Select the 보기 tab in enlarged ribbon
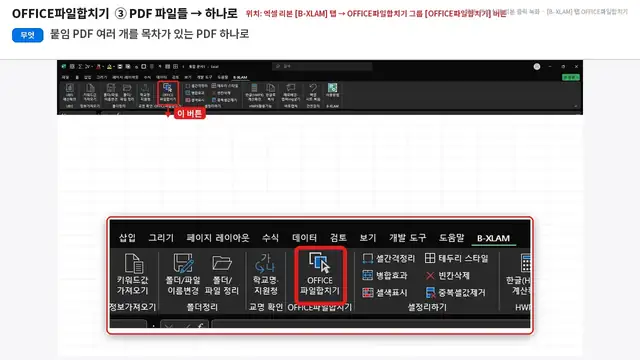The height and width of the screenshot is (360, 640). click(368, 238)
